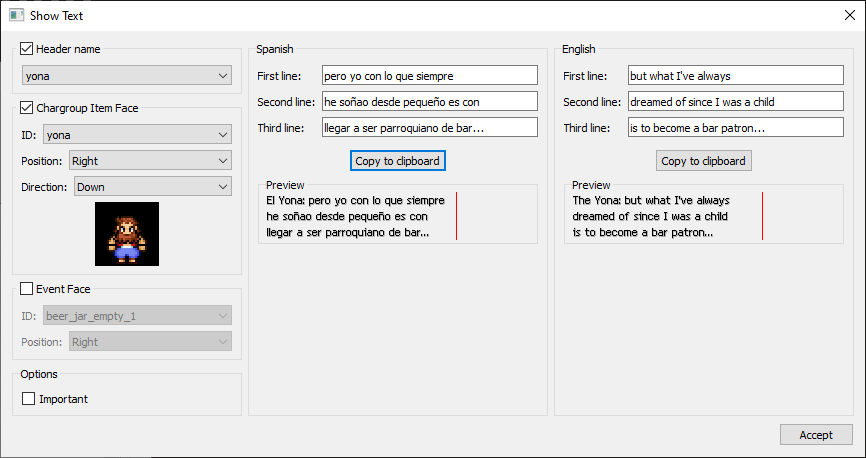866x458 pixels.
Task: Toggle the Chargroup Item Face checkbox
Action: [27, 107]
